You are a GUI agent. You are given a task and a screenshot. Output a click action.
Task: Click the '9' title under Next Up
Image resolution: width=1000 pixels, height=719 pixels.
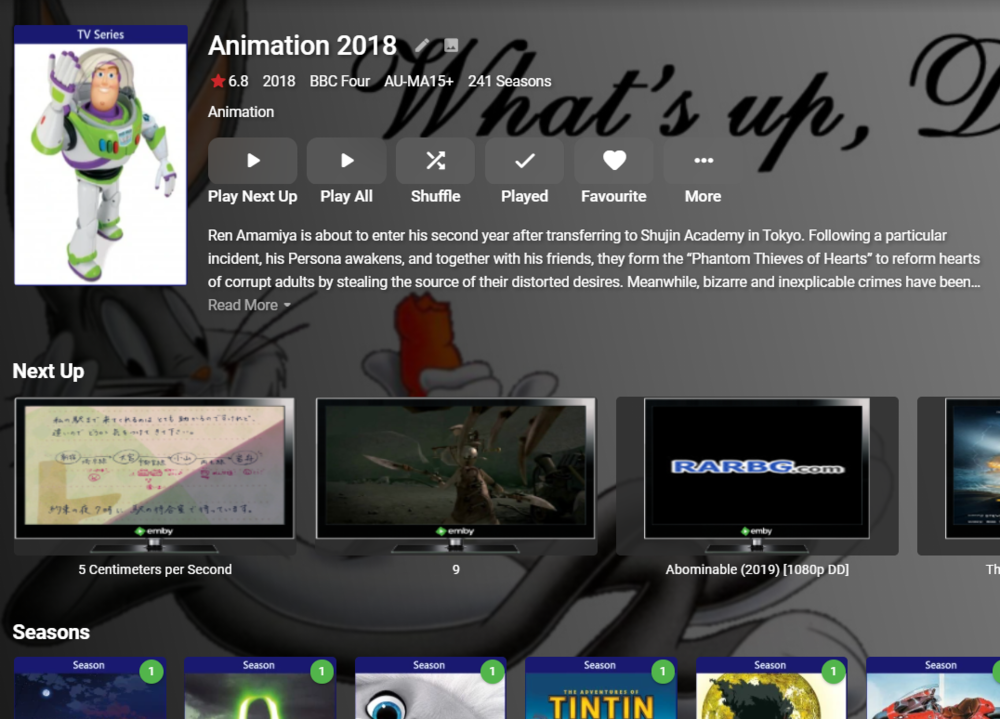point(456,570)
